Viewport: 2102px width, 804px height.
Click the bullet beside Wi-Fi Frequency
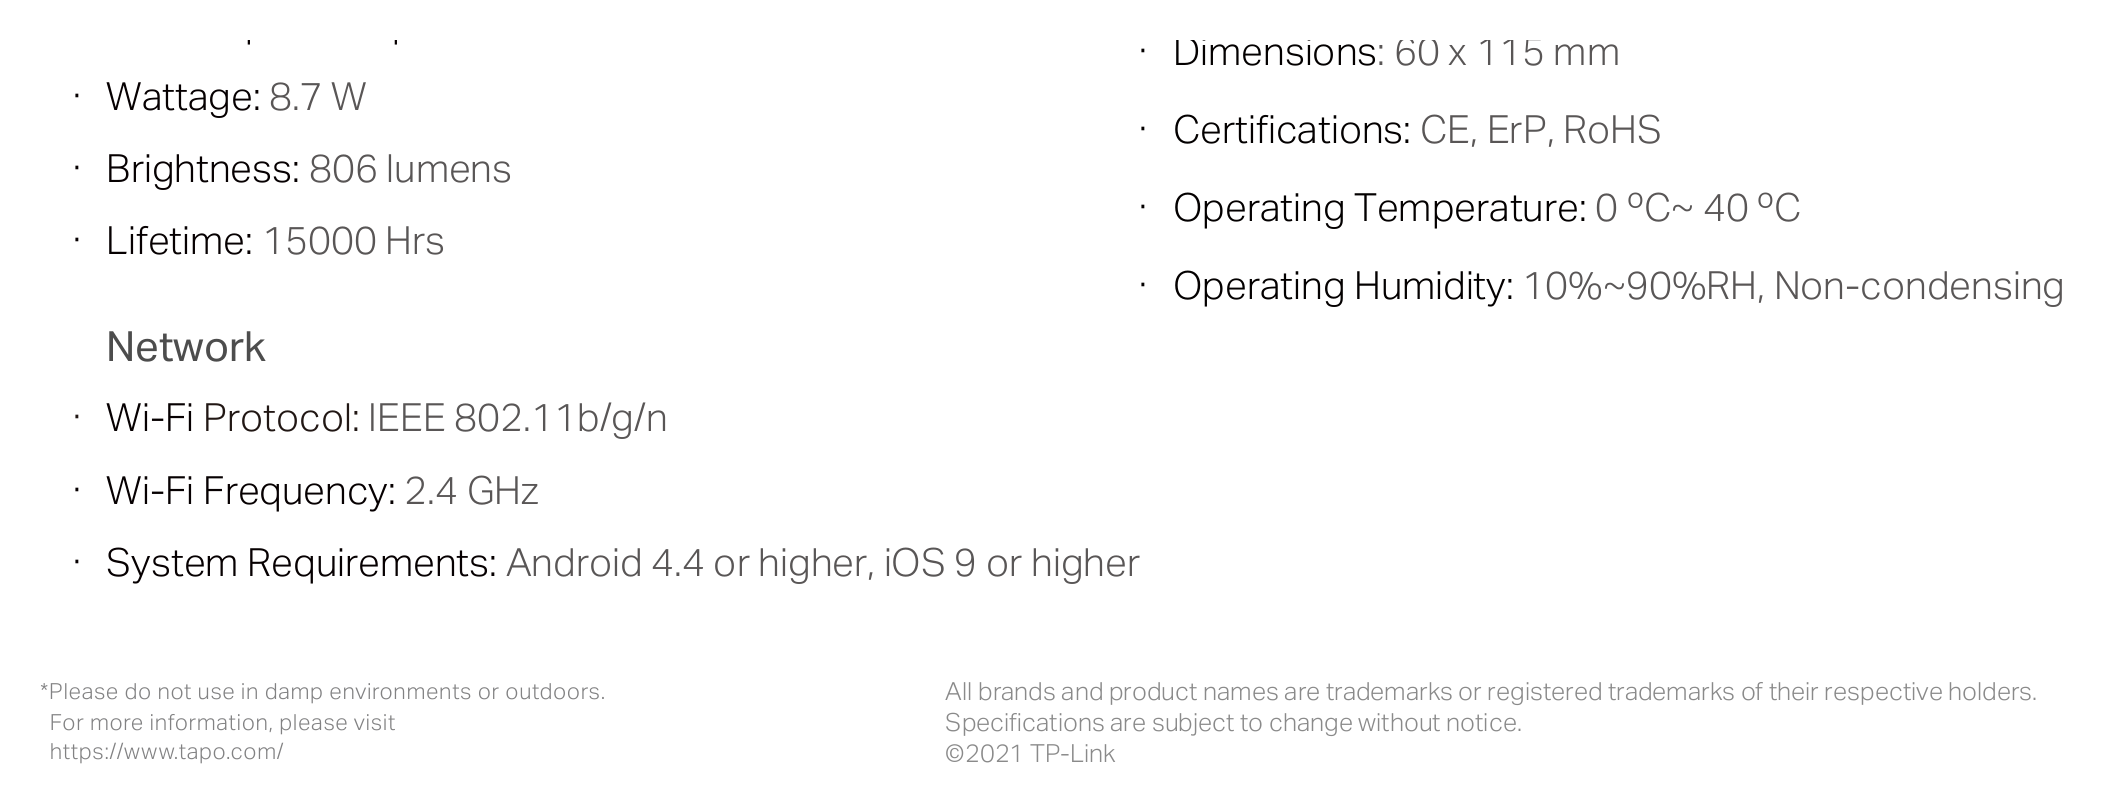(x=76, y=490)
